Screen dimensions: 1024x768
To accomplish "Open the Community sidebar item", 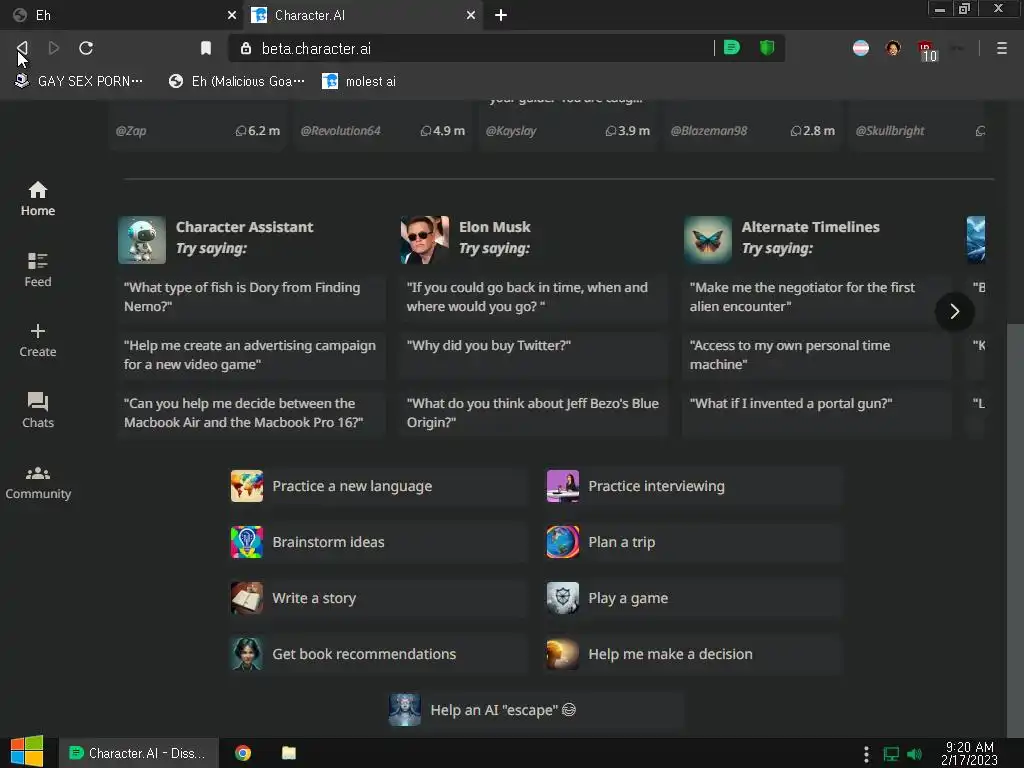I will (x=38, y=483).
